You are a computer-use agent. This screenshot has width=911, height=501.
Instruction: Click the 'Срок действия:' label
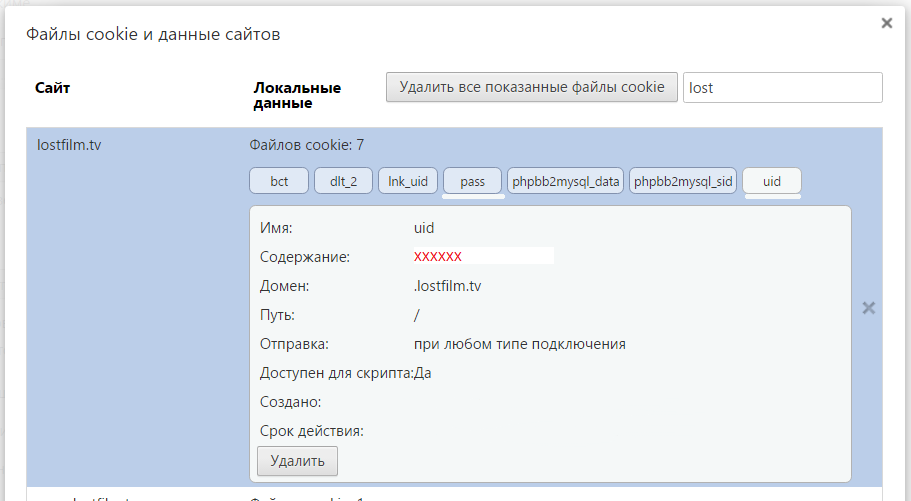click(311, 431)
